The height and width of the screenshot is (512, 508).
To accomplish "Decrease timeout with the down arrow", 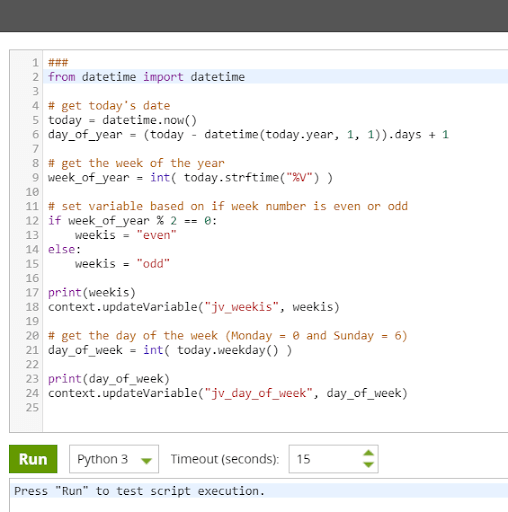I will [368, 465].
